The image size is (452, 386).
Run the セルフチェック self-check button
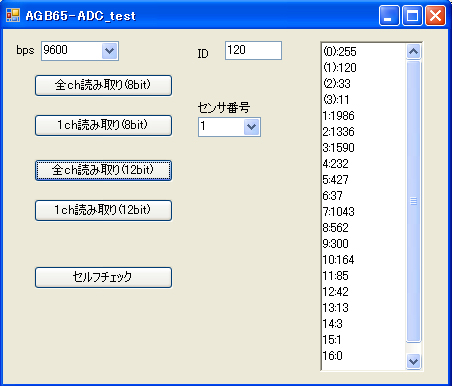pos(103,277)
